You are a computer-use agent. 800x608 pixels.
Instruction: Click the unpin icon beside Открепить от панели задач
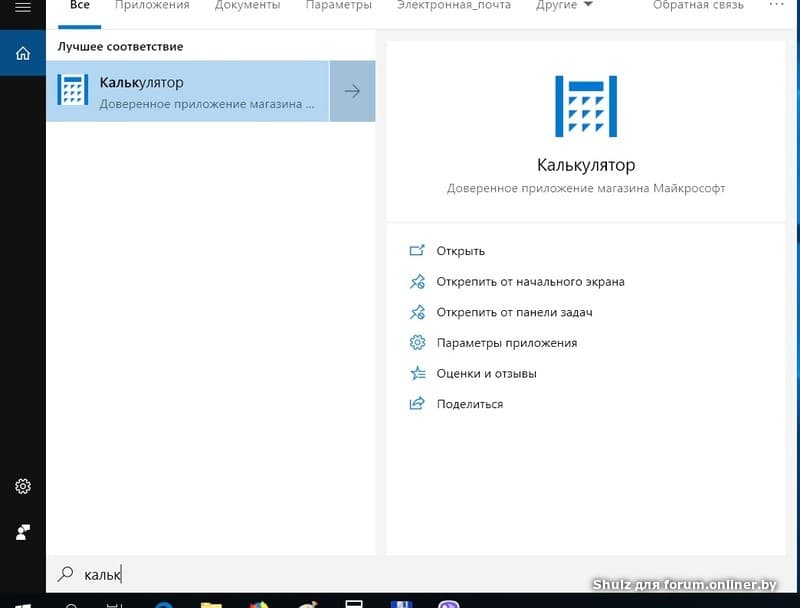417,312
